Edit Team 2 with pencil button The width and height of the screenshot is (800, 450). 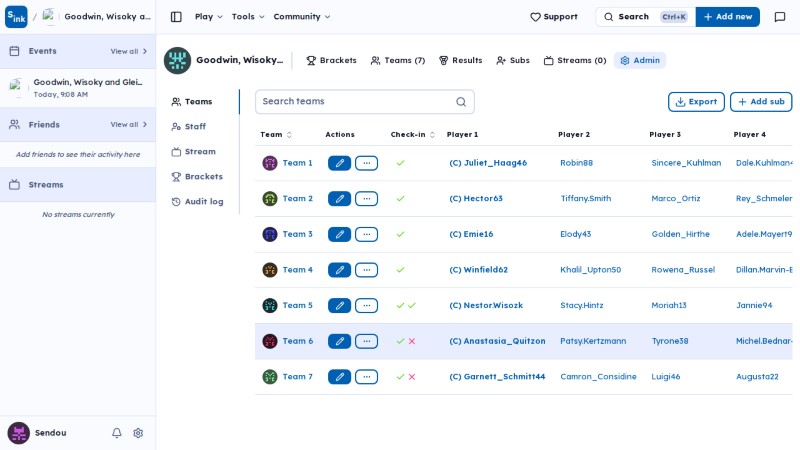[339, 198]
